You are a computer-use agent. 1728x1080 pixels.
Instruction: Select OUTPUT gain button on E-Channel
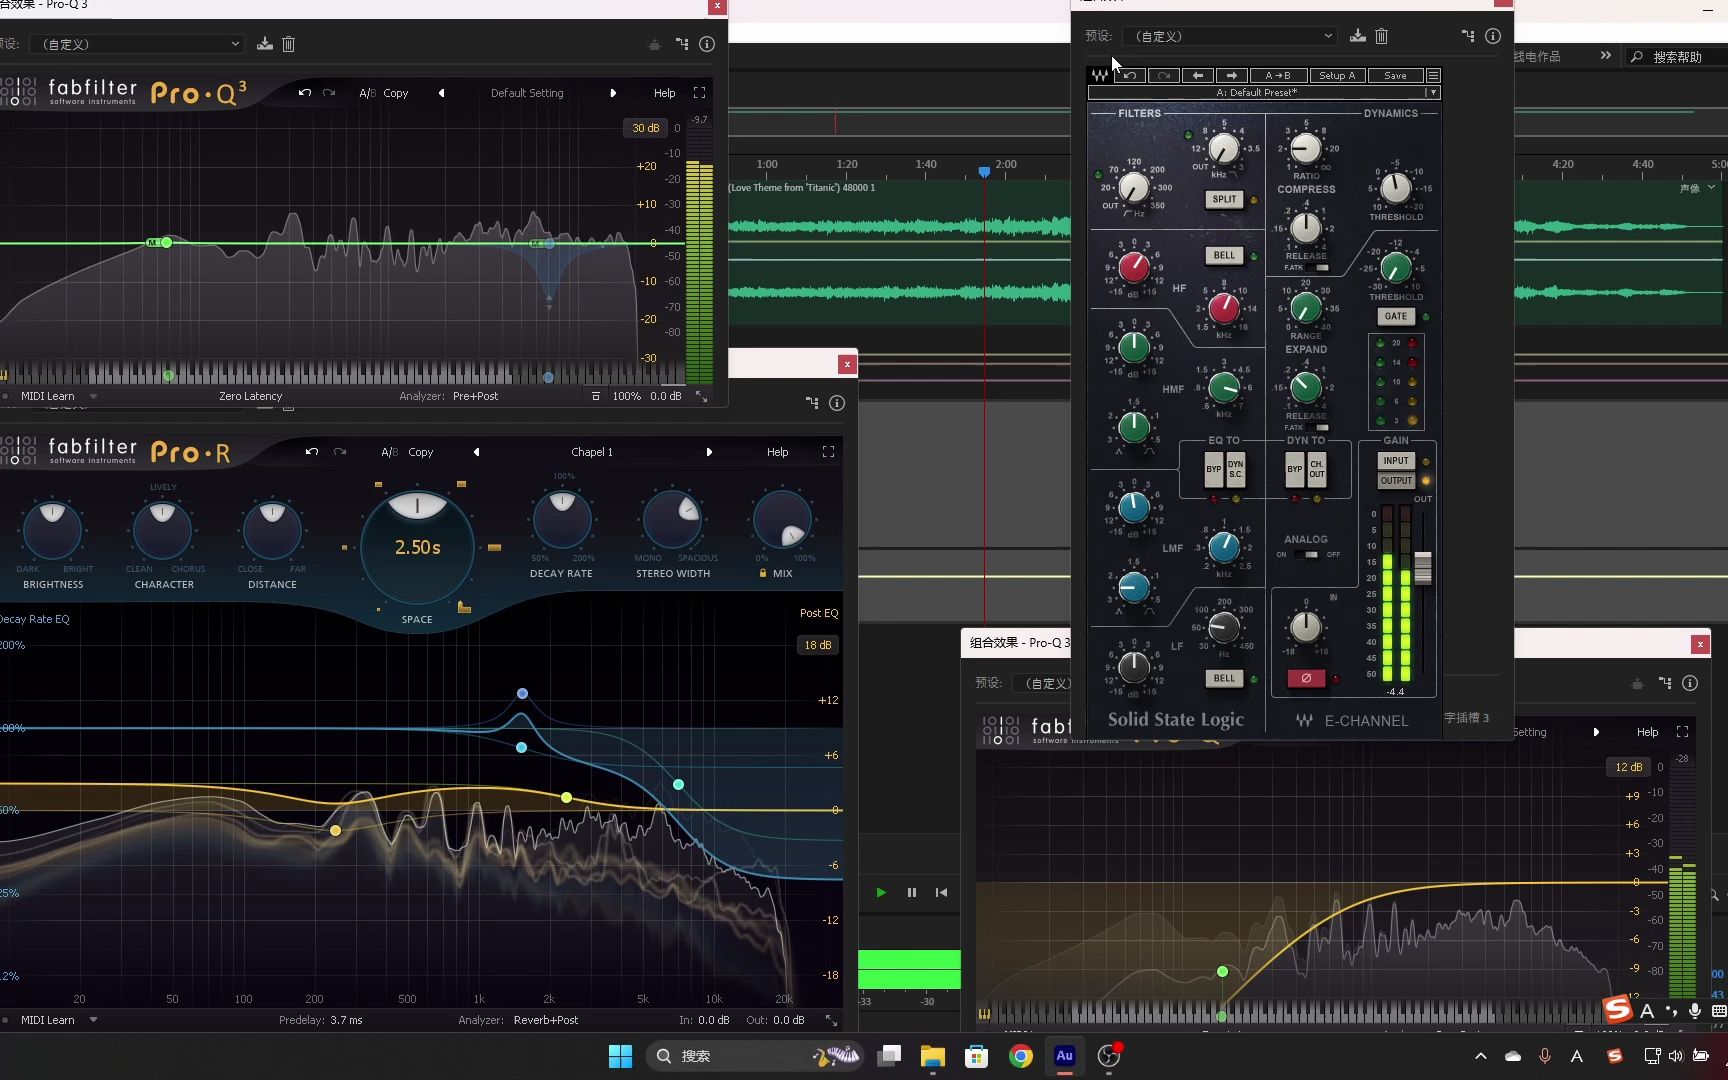1396,481
